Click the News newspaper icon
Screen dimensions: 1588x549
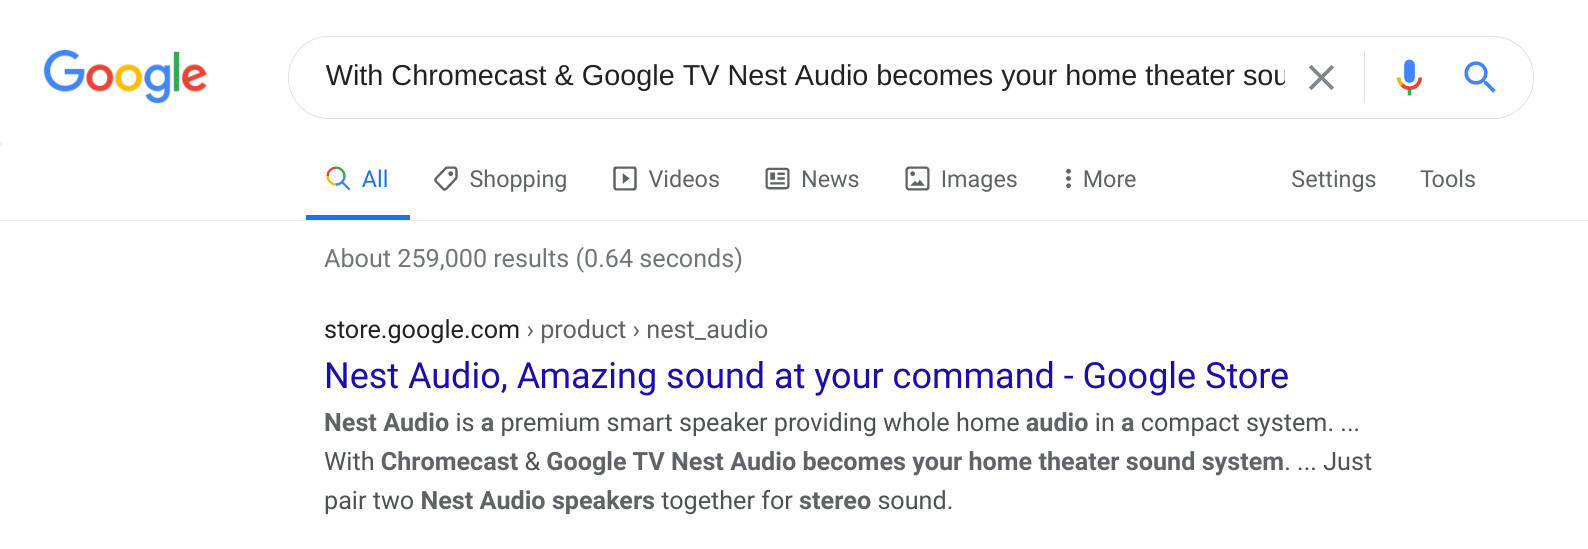[x=777, y=179]
